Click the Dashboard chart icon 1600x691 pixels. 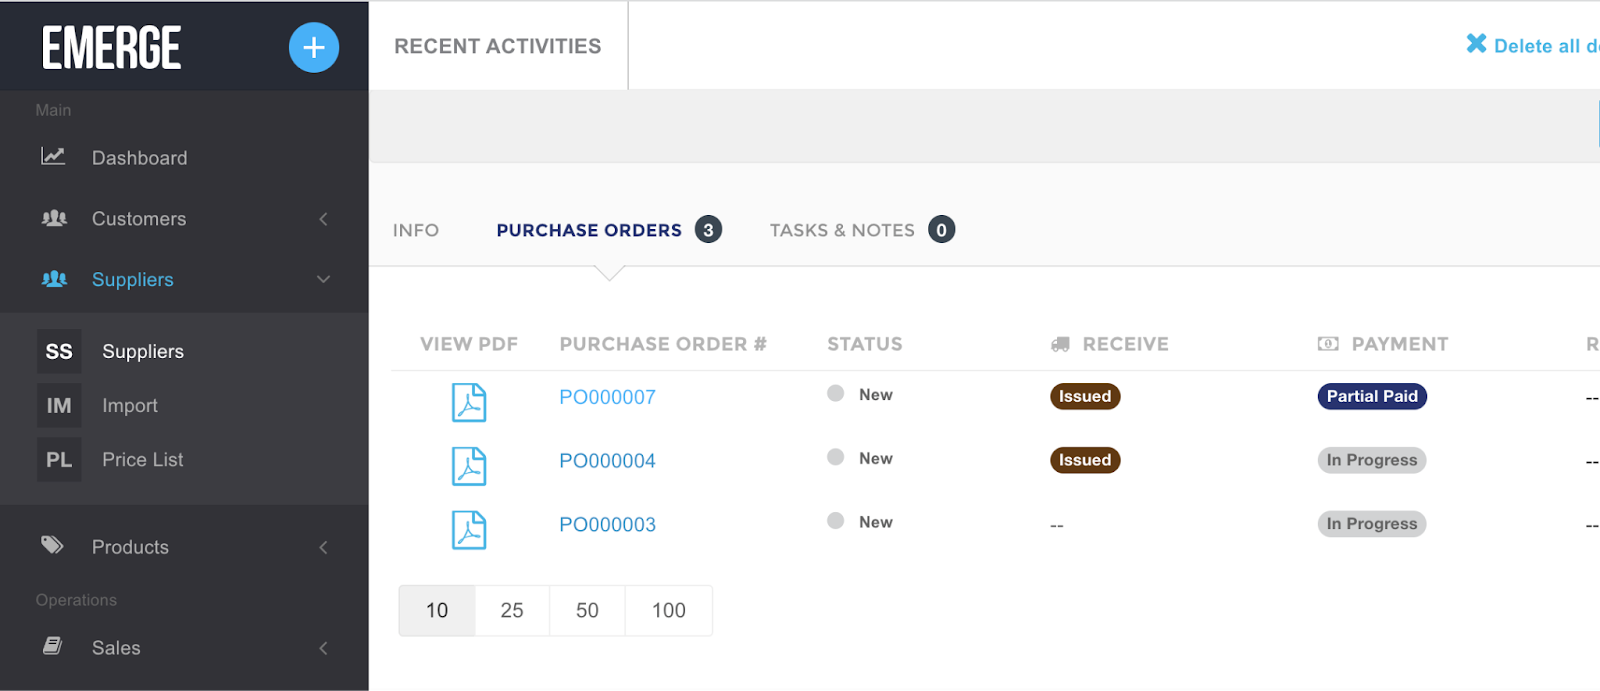53,157
